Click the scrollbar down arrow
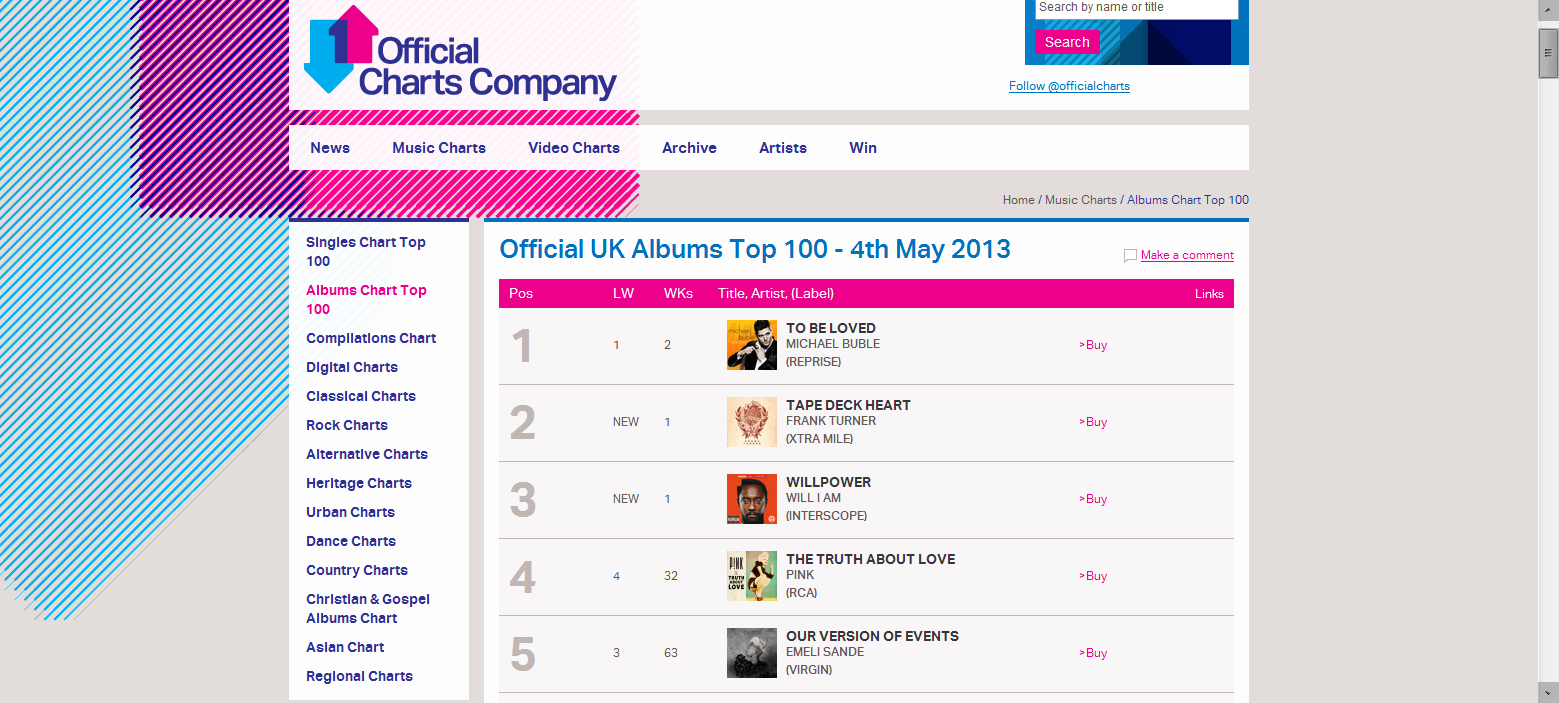Screen dimensions: 1559x703 click(1548, 692)
